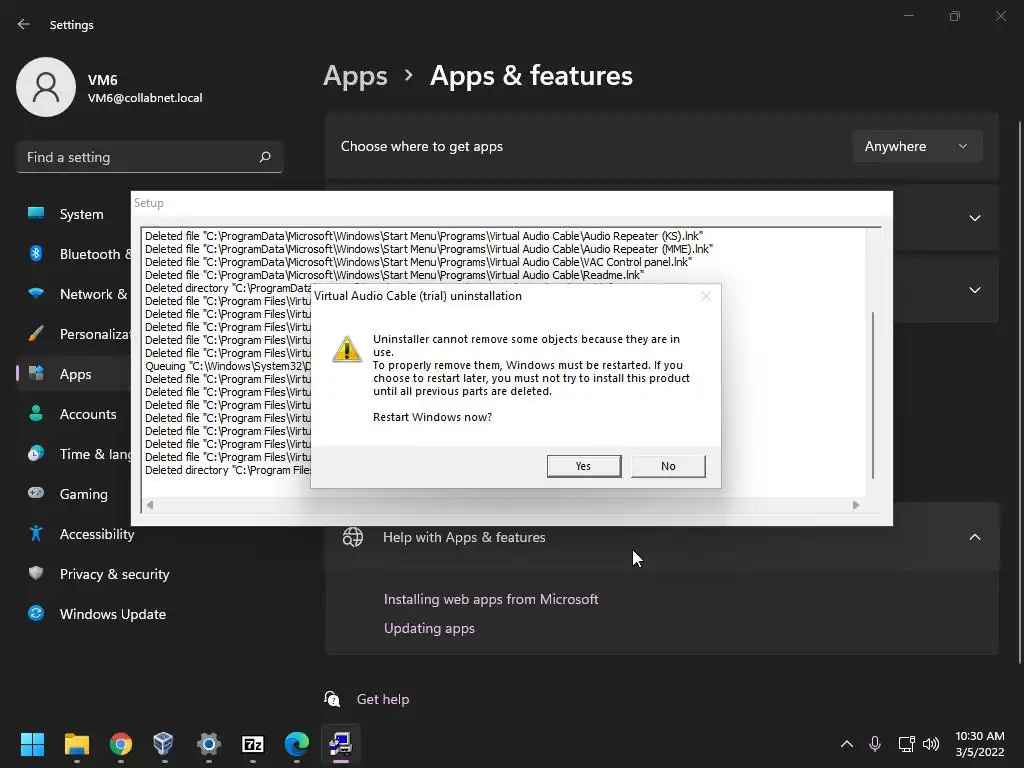This screenshot has width=1024, height=768.
Task: Click the Get help link
Action: 383,699
